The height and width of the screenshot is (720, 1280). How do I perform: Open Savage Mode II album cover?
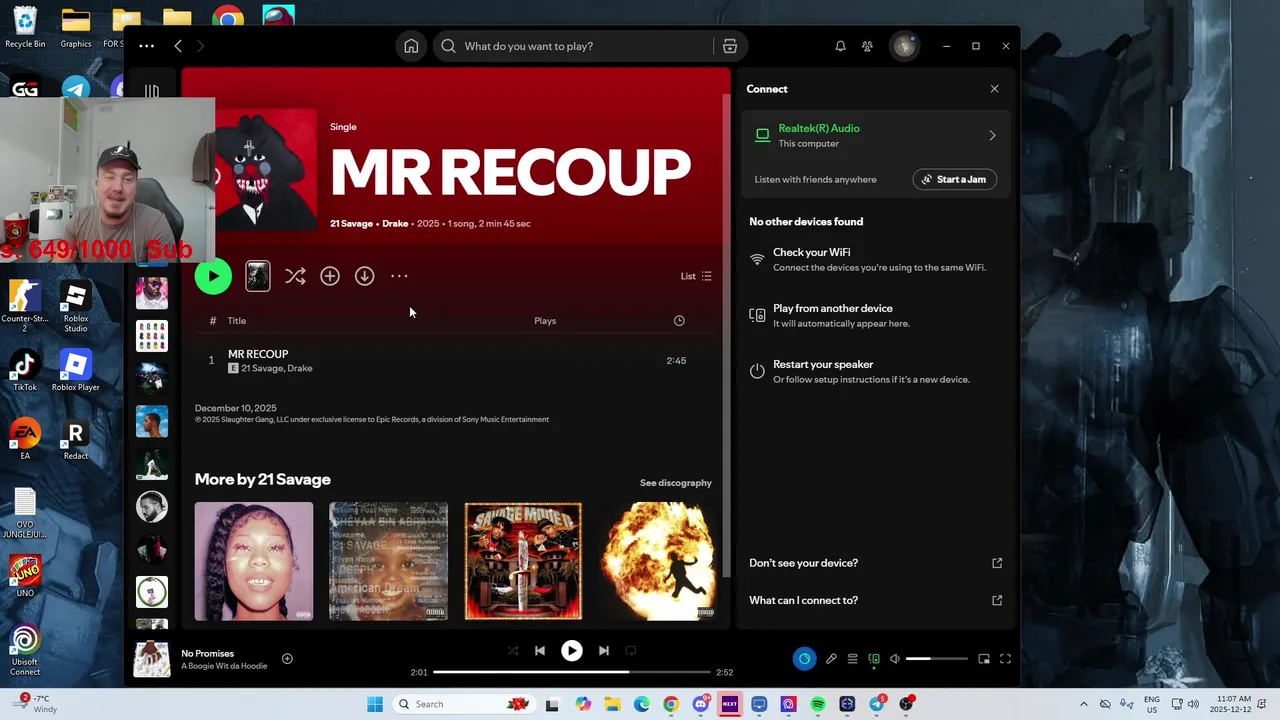(523, 561)
